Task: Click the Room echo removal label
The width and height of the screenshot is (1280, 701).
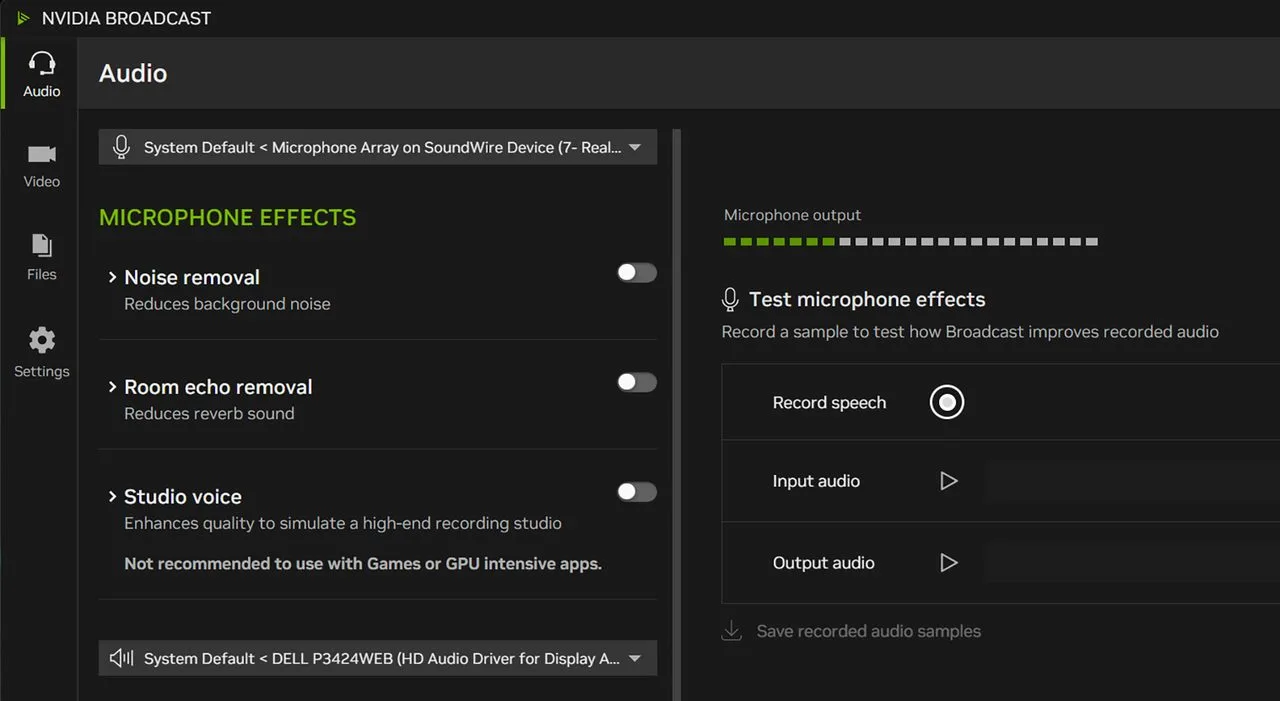Action: (x=218, y=387)
